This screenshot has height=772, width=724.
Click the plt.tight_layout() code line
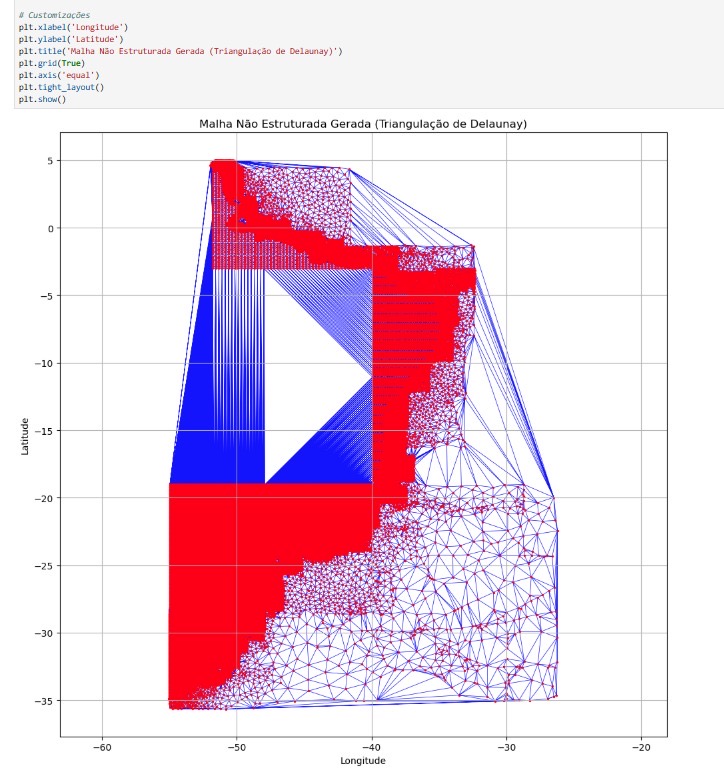(x=62, y=87)
